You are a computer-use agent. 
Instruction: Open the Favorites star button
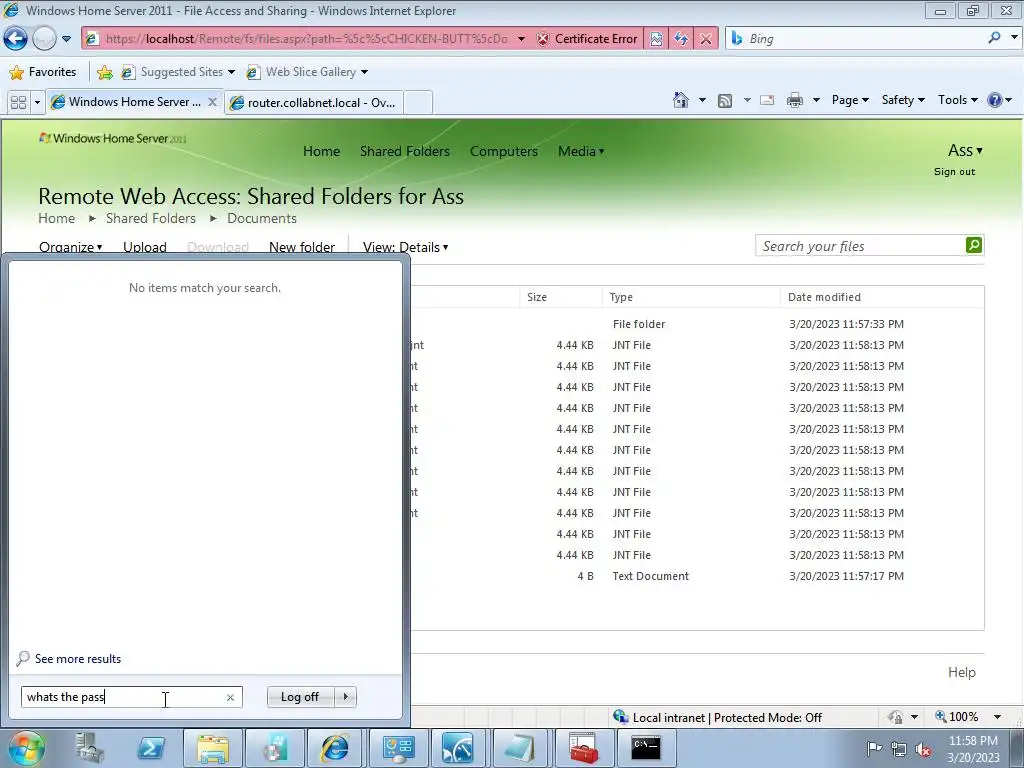tap(43, 72)
